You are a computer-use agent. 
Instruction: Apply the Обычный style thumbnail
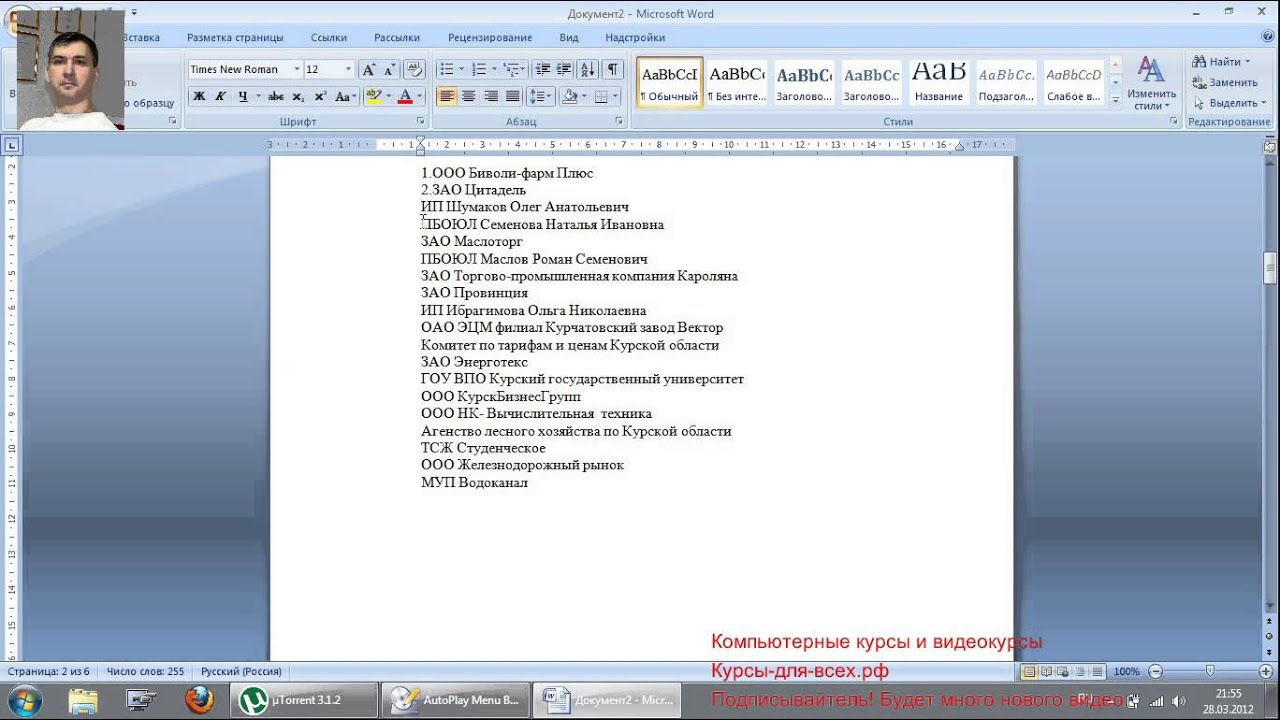(670, 83)
